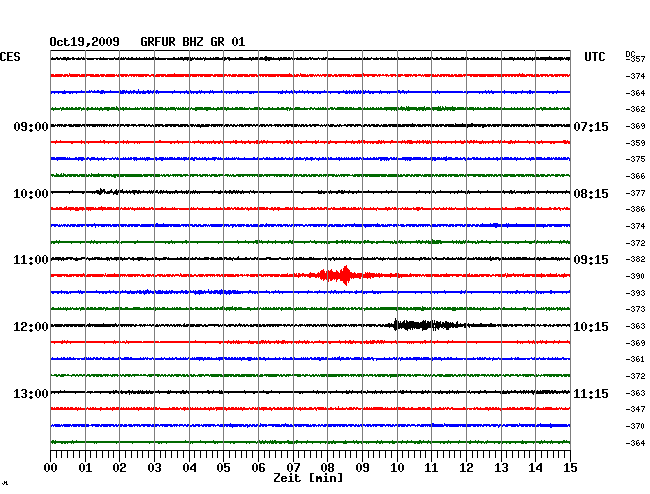Click the DC offset value -347
This screenshot has height=494, width=650.
click(x=635, y=409)
